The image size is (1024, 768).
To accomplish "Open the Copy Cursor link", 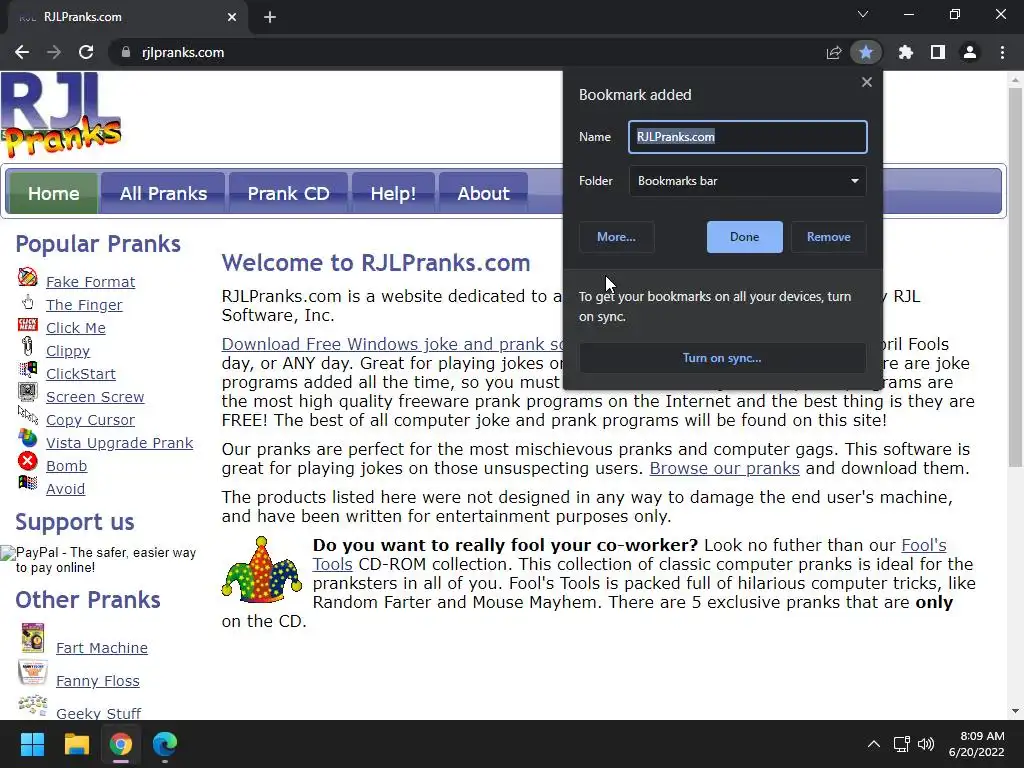I will [91, 420].
